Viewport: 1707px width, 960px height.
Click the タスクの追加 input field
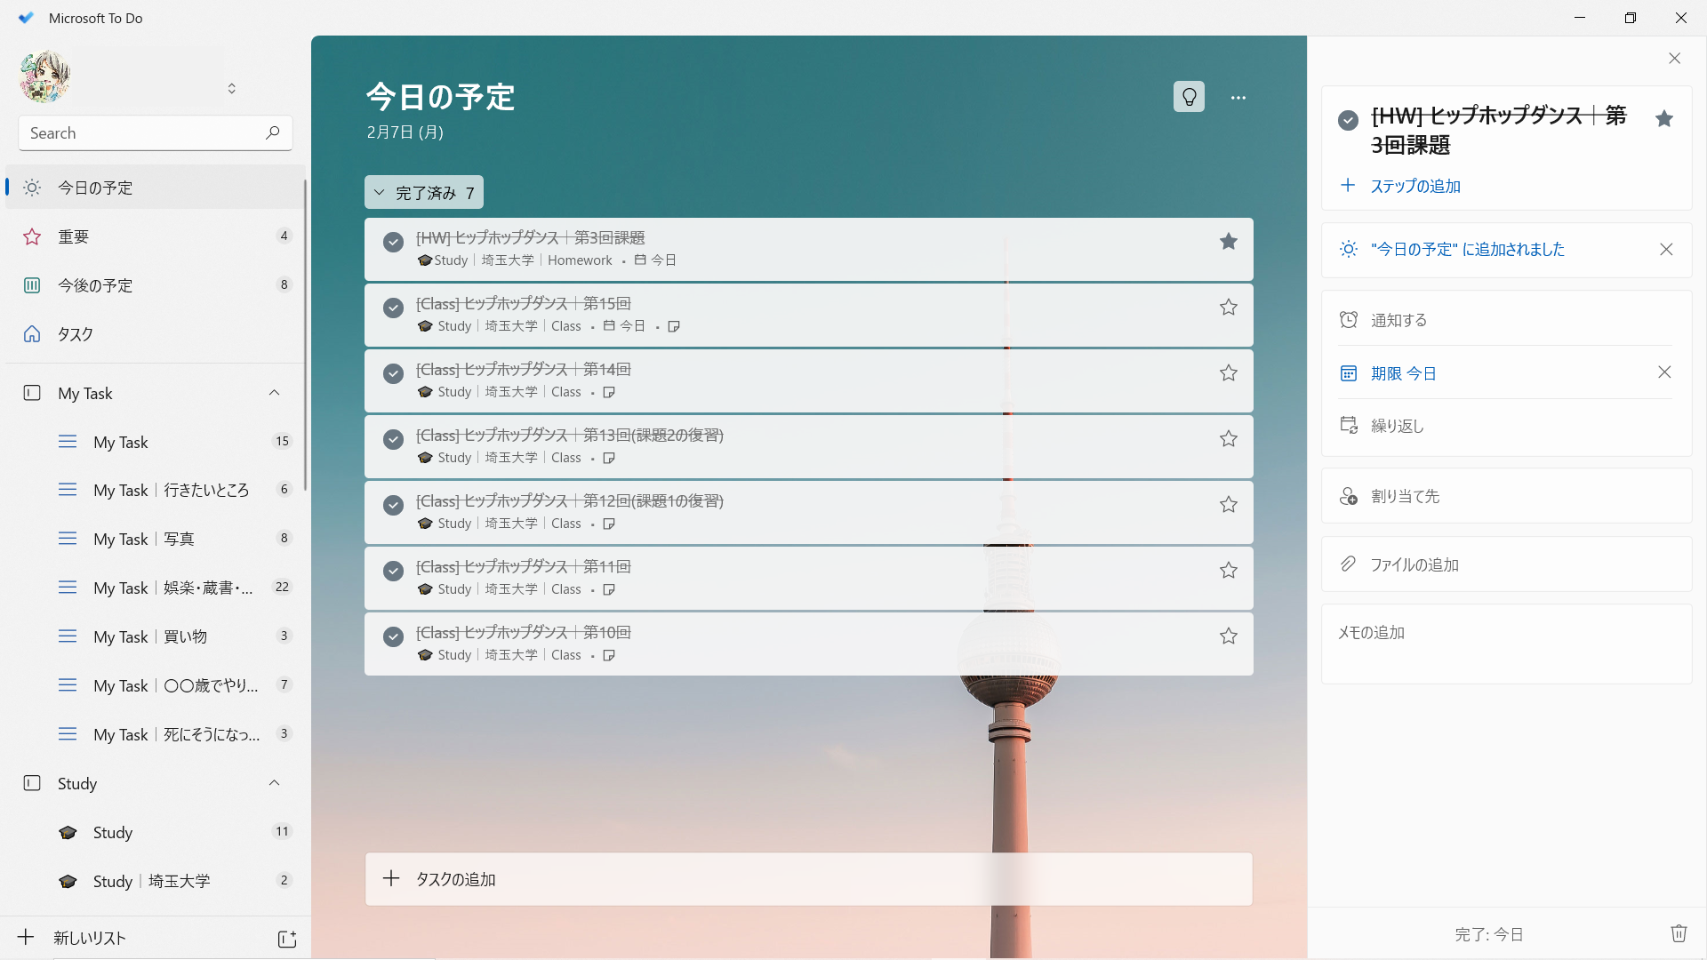click(x=808, y=879)
